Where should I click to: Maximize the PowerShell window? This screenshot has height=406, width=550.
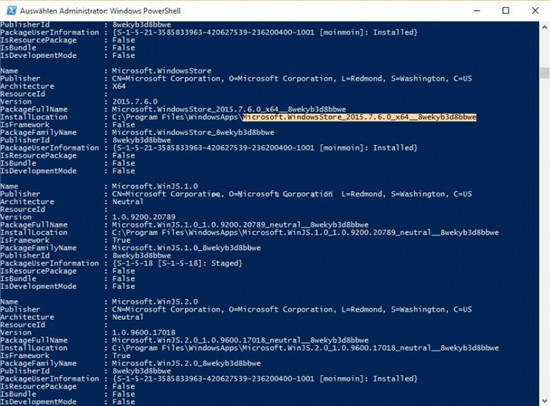[506, 11]
